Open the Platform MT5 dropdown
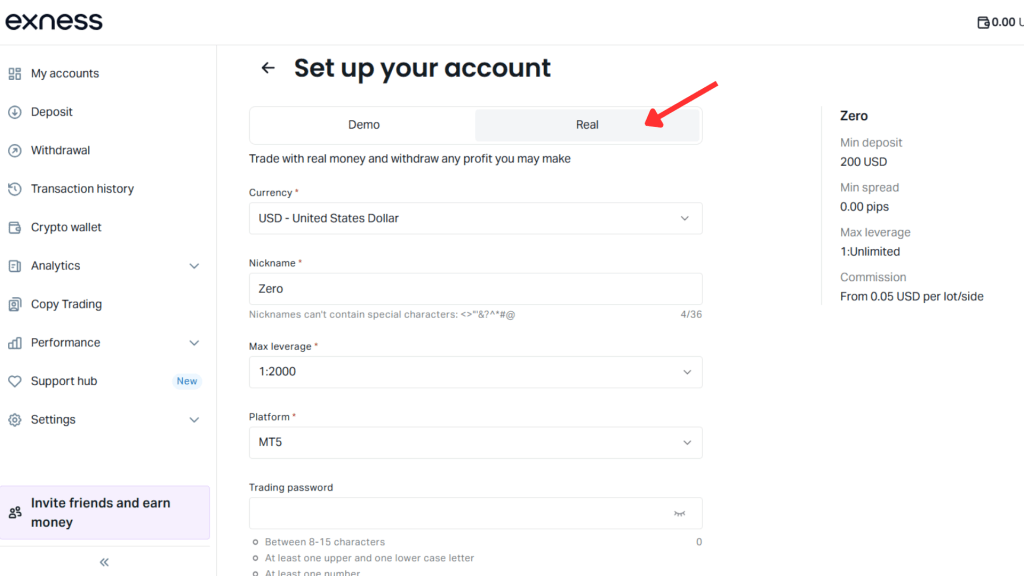 point(475,443)
